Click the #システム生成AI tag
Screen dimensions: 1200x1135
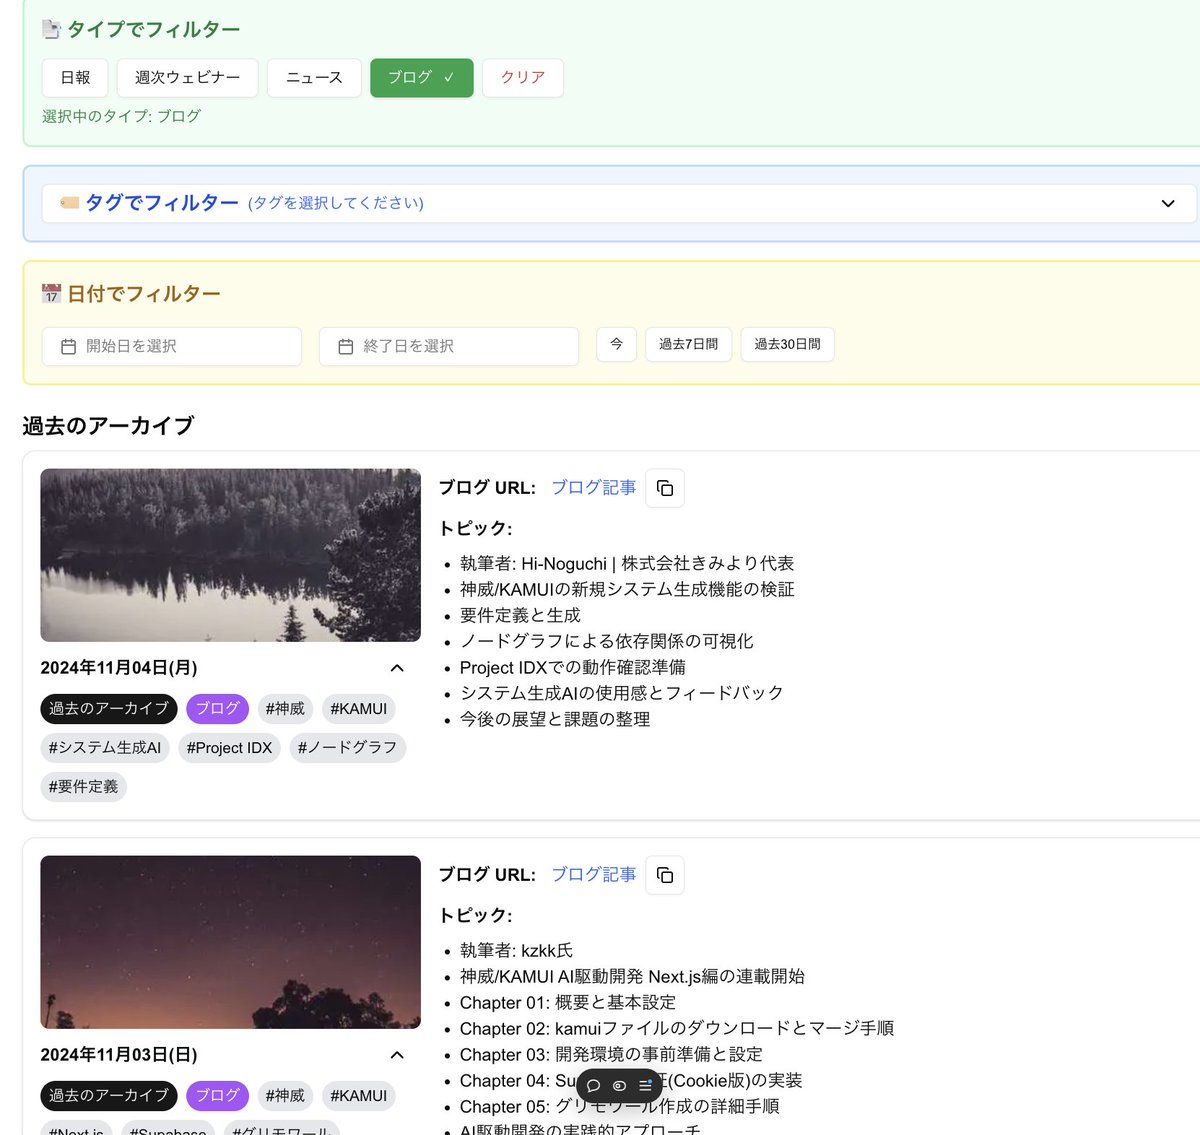pos(105,748)
